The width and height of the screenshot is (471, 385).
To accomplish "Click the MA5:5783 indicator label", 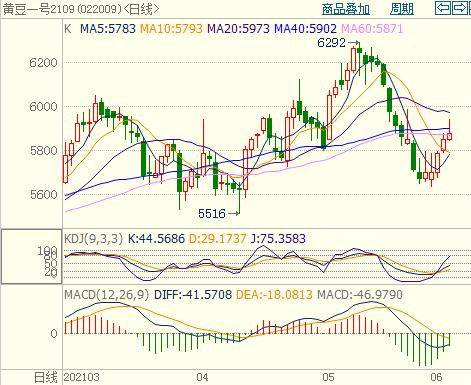I will pos(108,29).
